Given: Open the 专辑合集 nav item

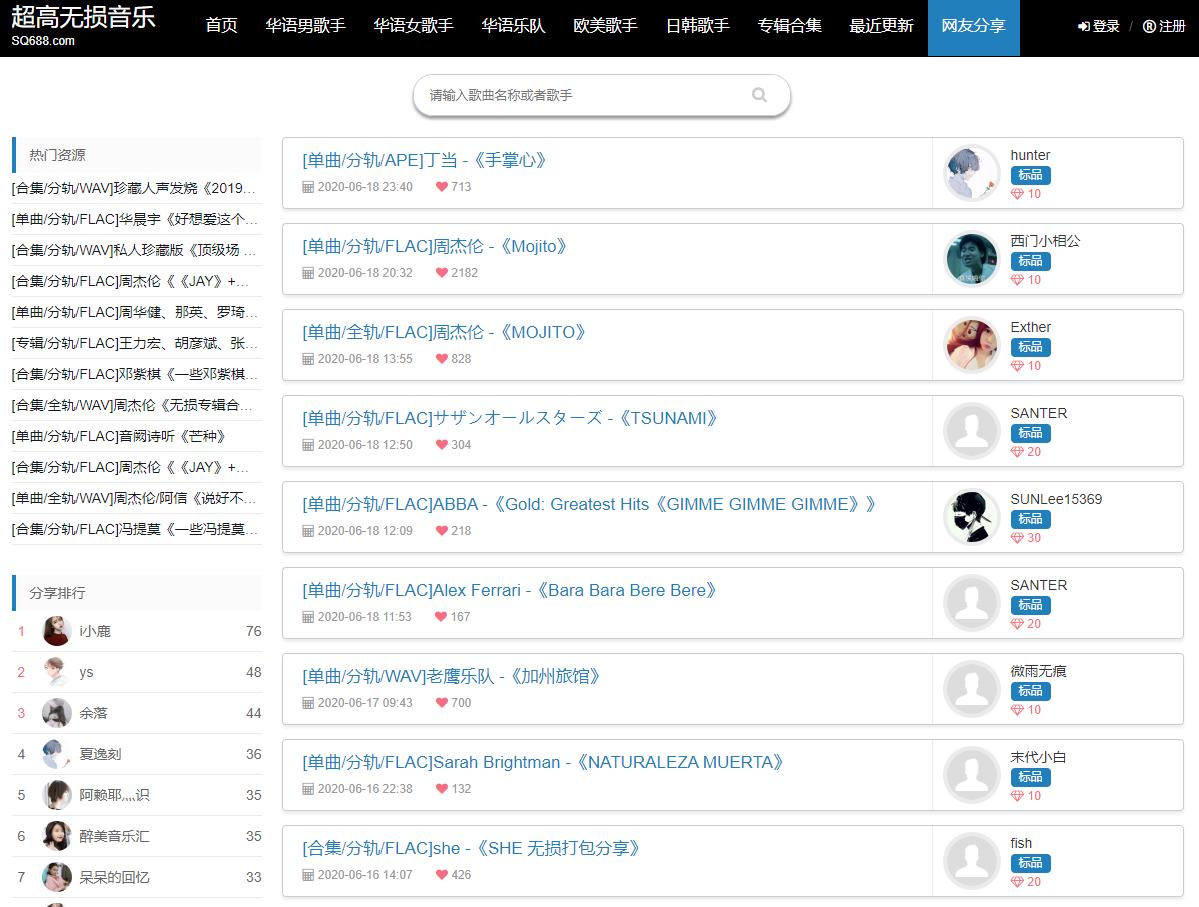Looking at the screenshot, I should tap(790, 26).
